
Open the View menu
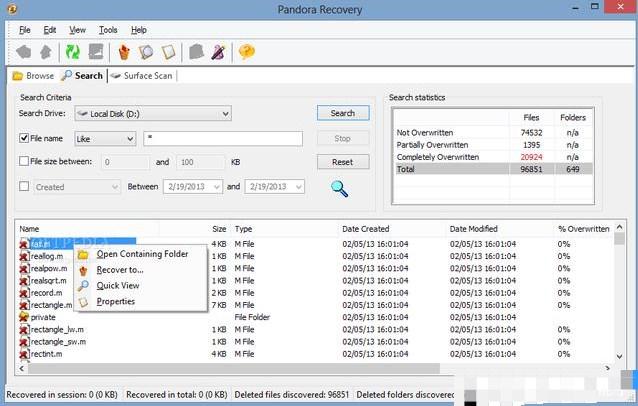click(x=77, y=30)
